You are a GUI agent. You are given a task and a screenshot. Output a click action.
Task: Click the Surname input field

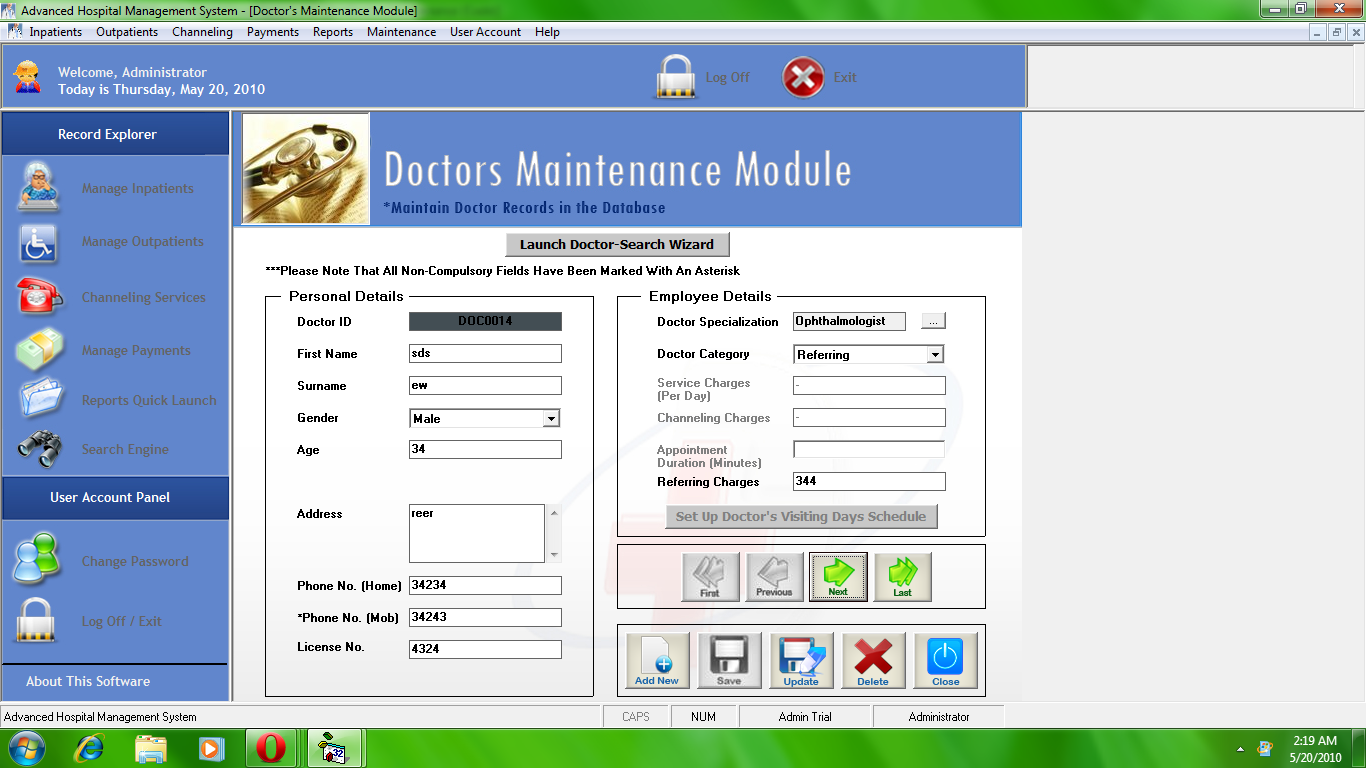coord(485,386)
